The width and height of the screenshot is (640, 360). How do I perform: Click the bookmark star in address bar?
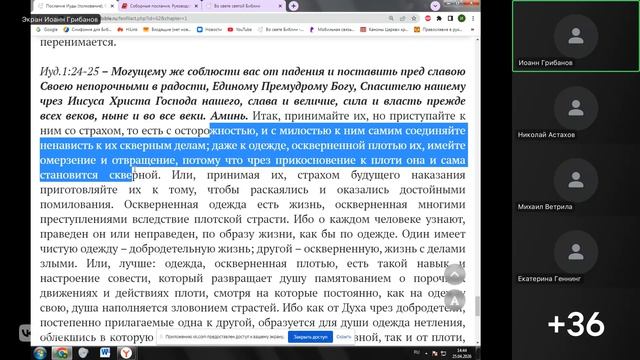(413, 18)
